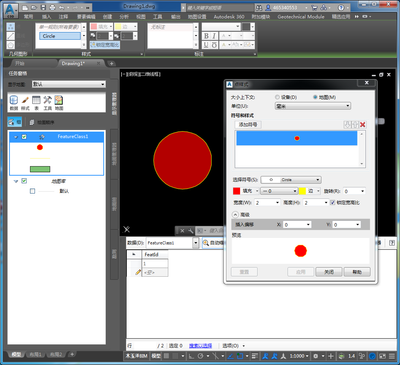The width and height of the screenshot is (400, 365).
Task: Click the Help question mark icon in title bar
Action: pyautogui.click(x=341, y=7)
